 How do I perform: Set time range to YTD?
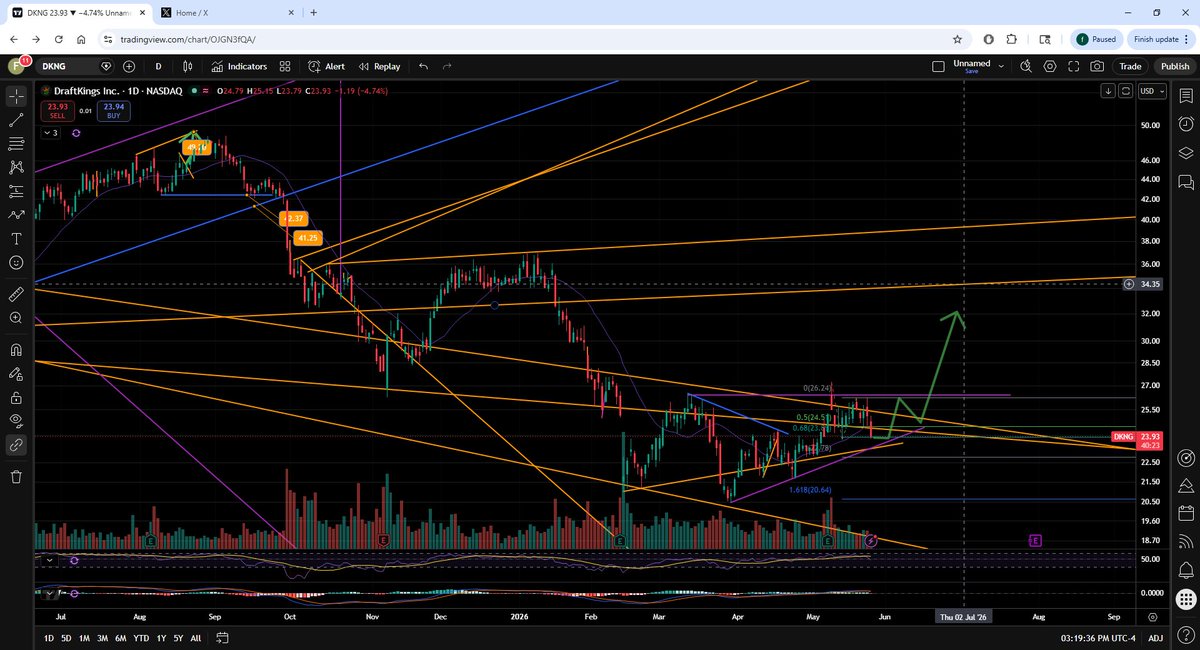point(142,637)
